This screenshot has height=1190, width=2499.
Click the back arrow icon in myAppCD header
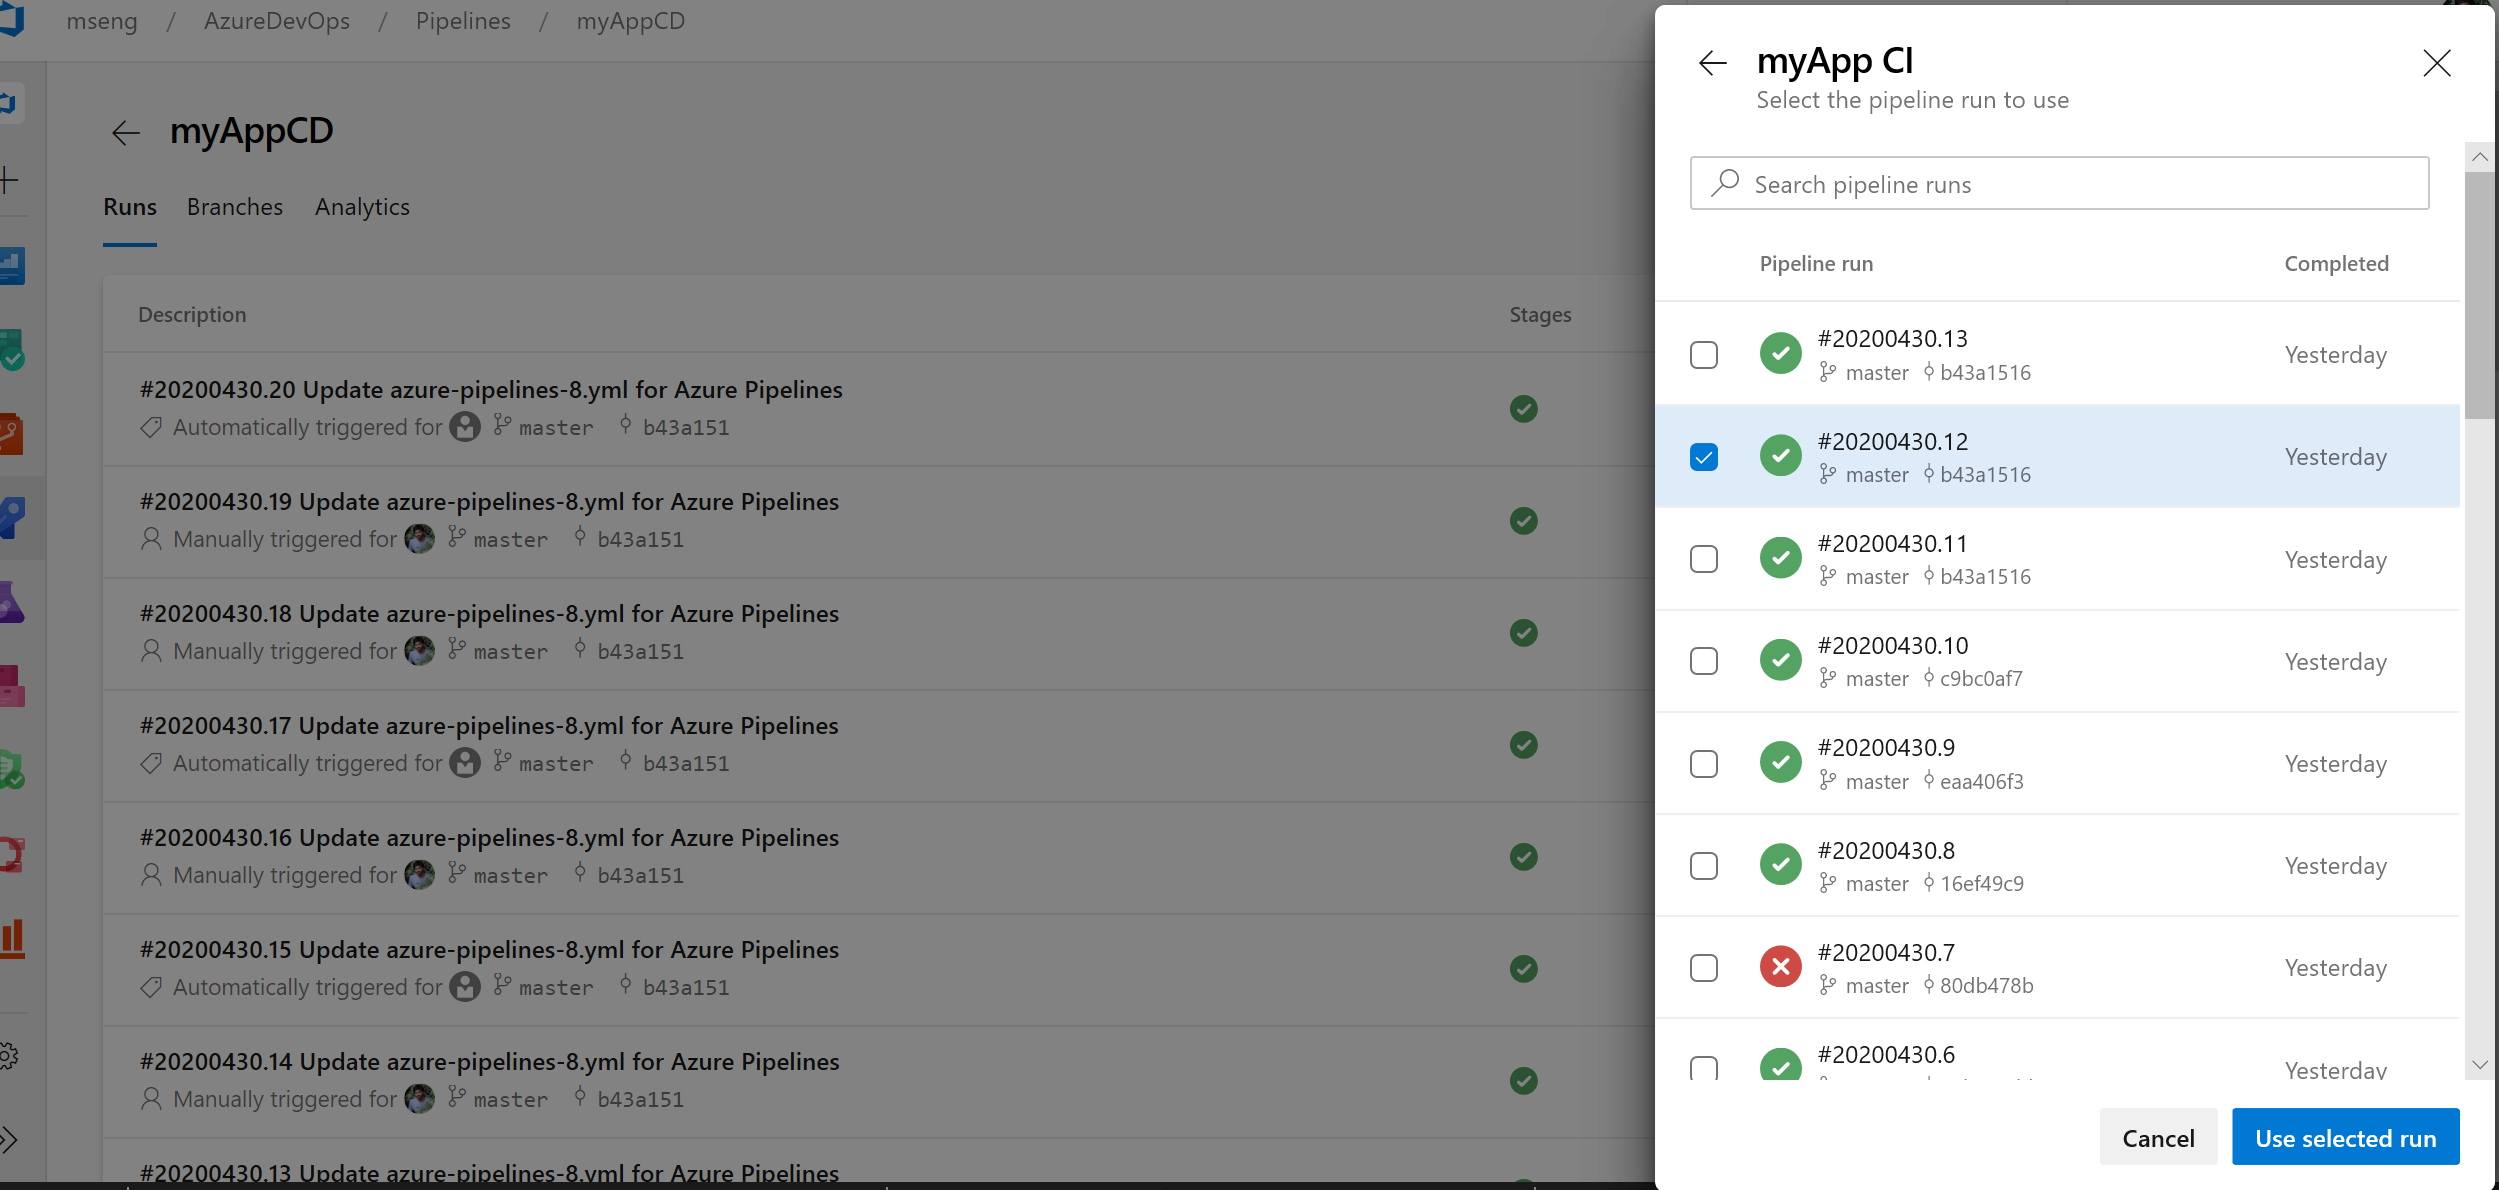tap(128, 132)
